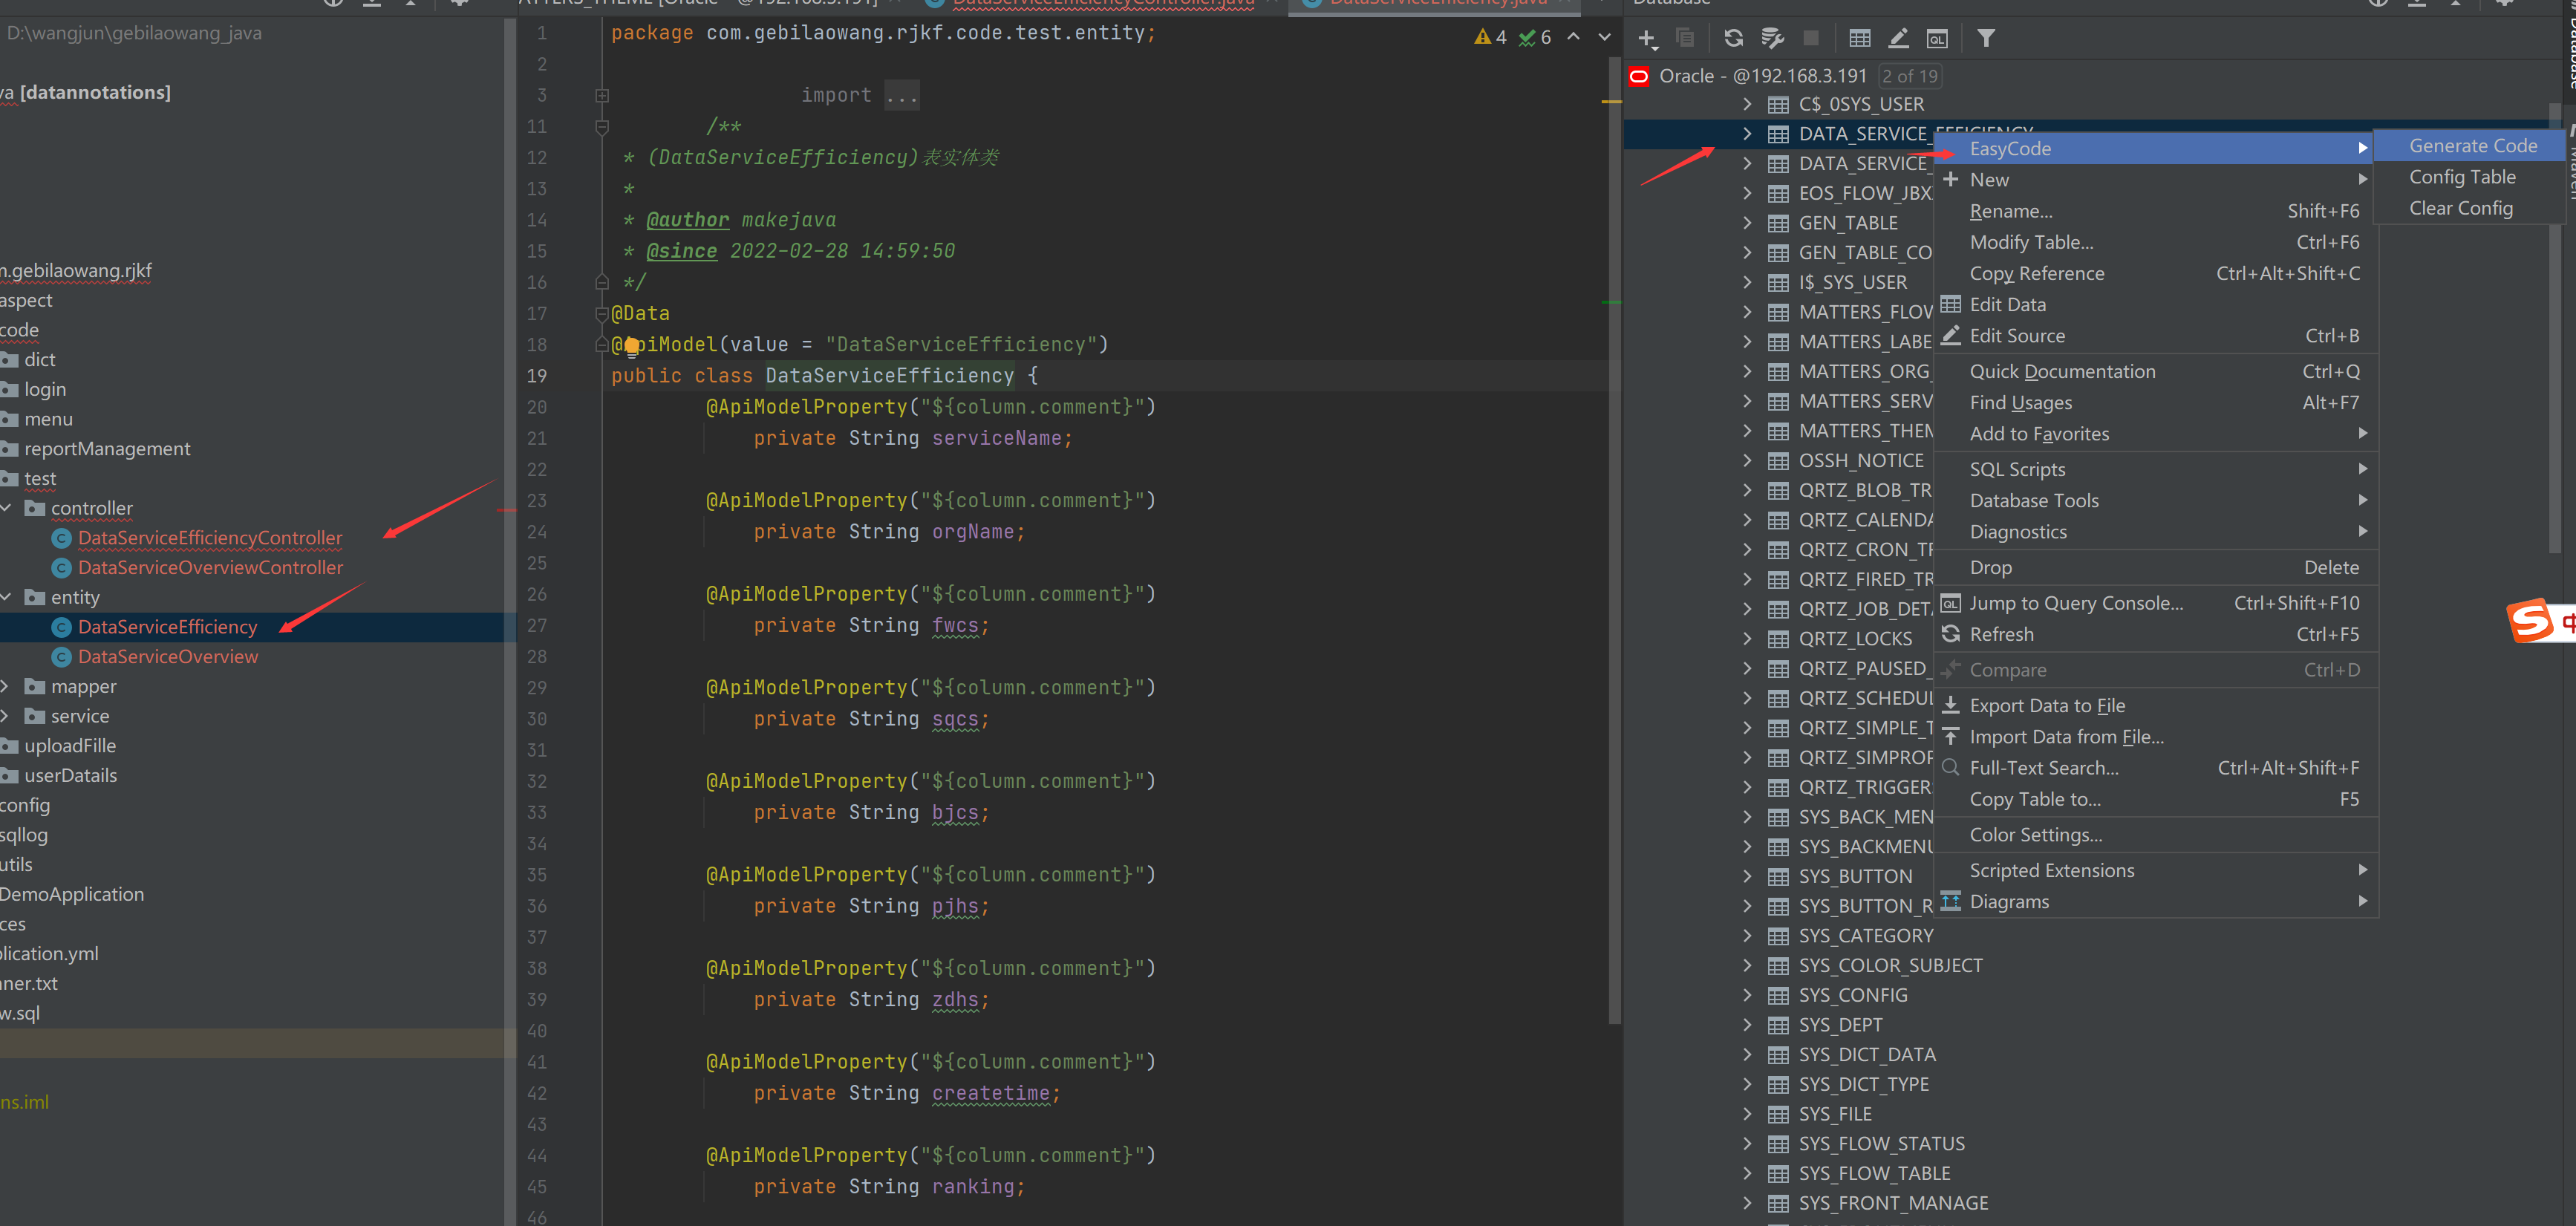Click the Refresh icon in Database toolbar
2576x1226 pixels.
1733,38
